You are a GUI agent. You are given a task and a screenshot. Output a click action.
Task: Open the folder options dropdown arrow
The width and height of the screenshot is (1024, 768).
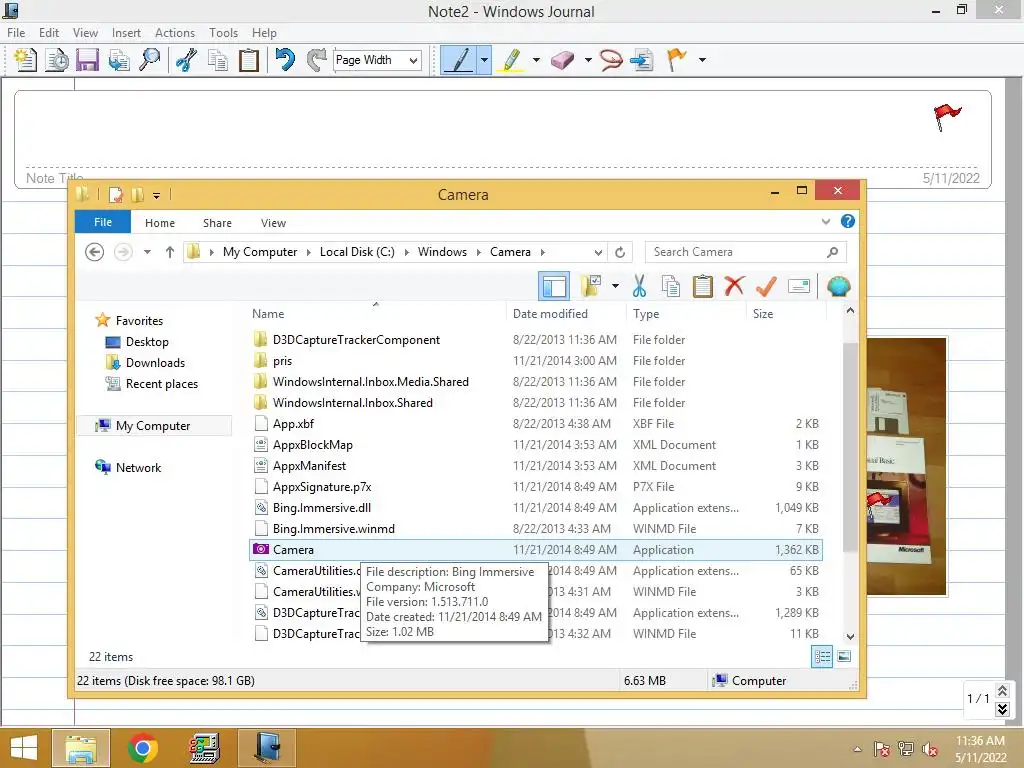point(615,286)
